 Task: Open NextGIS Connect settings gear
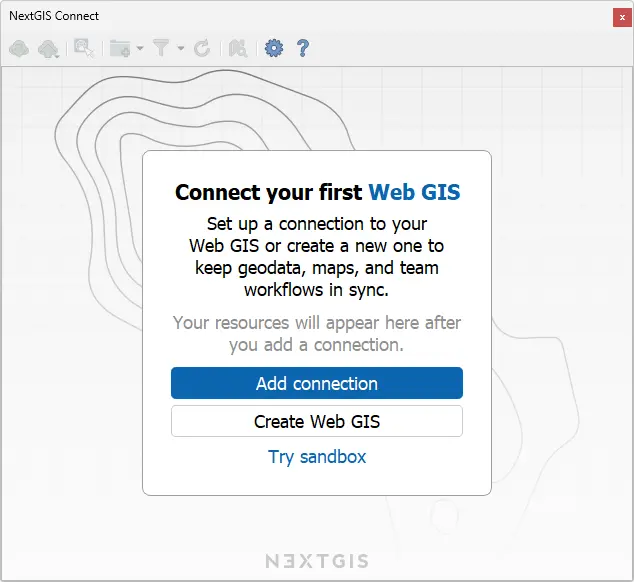pos(274,48)
